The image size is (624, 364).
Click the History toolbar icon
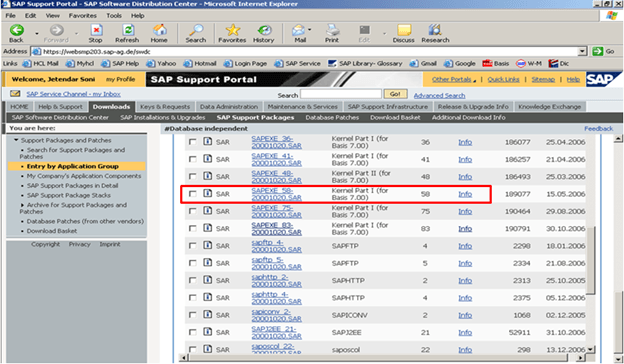[x=264, y=30]
